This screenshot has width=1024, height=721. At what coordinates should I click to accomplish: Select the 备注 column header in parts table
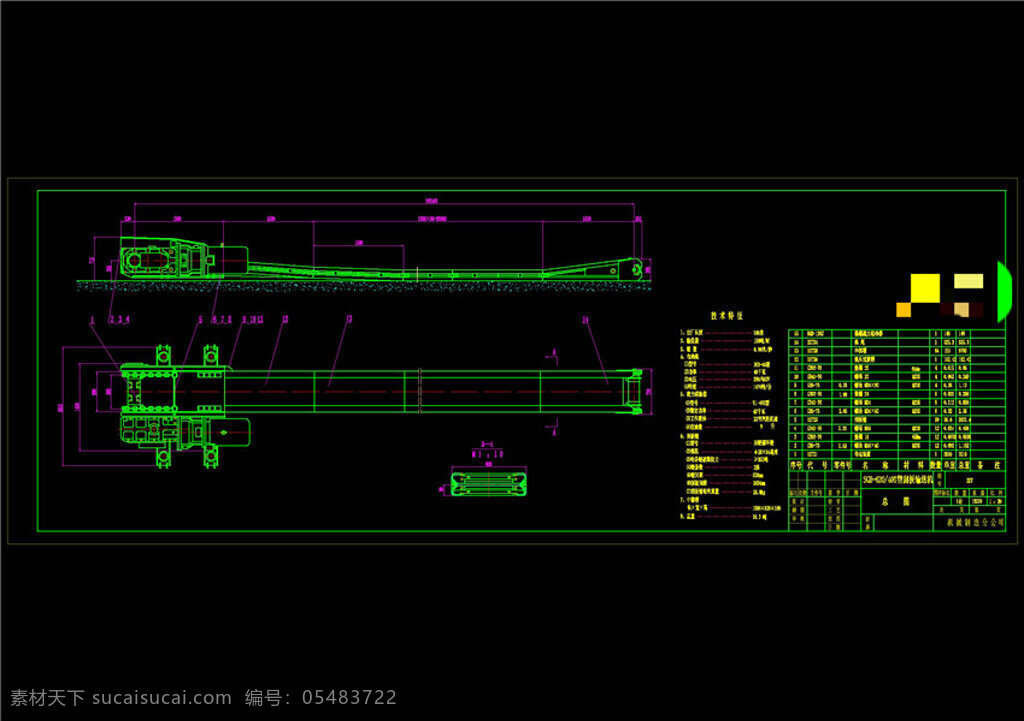click(987, 466)
